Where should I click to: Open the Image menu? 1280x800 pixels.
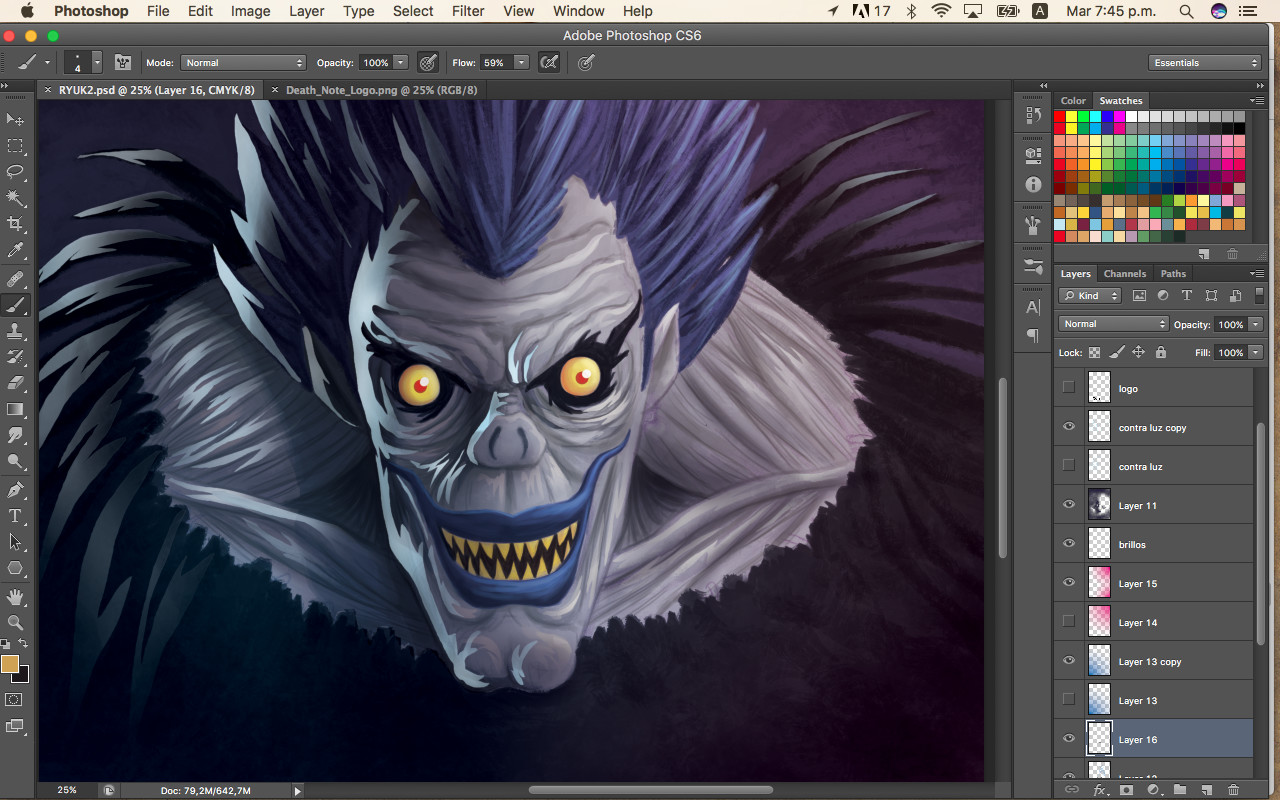(x=250, y=11)
